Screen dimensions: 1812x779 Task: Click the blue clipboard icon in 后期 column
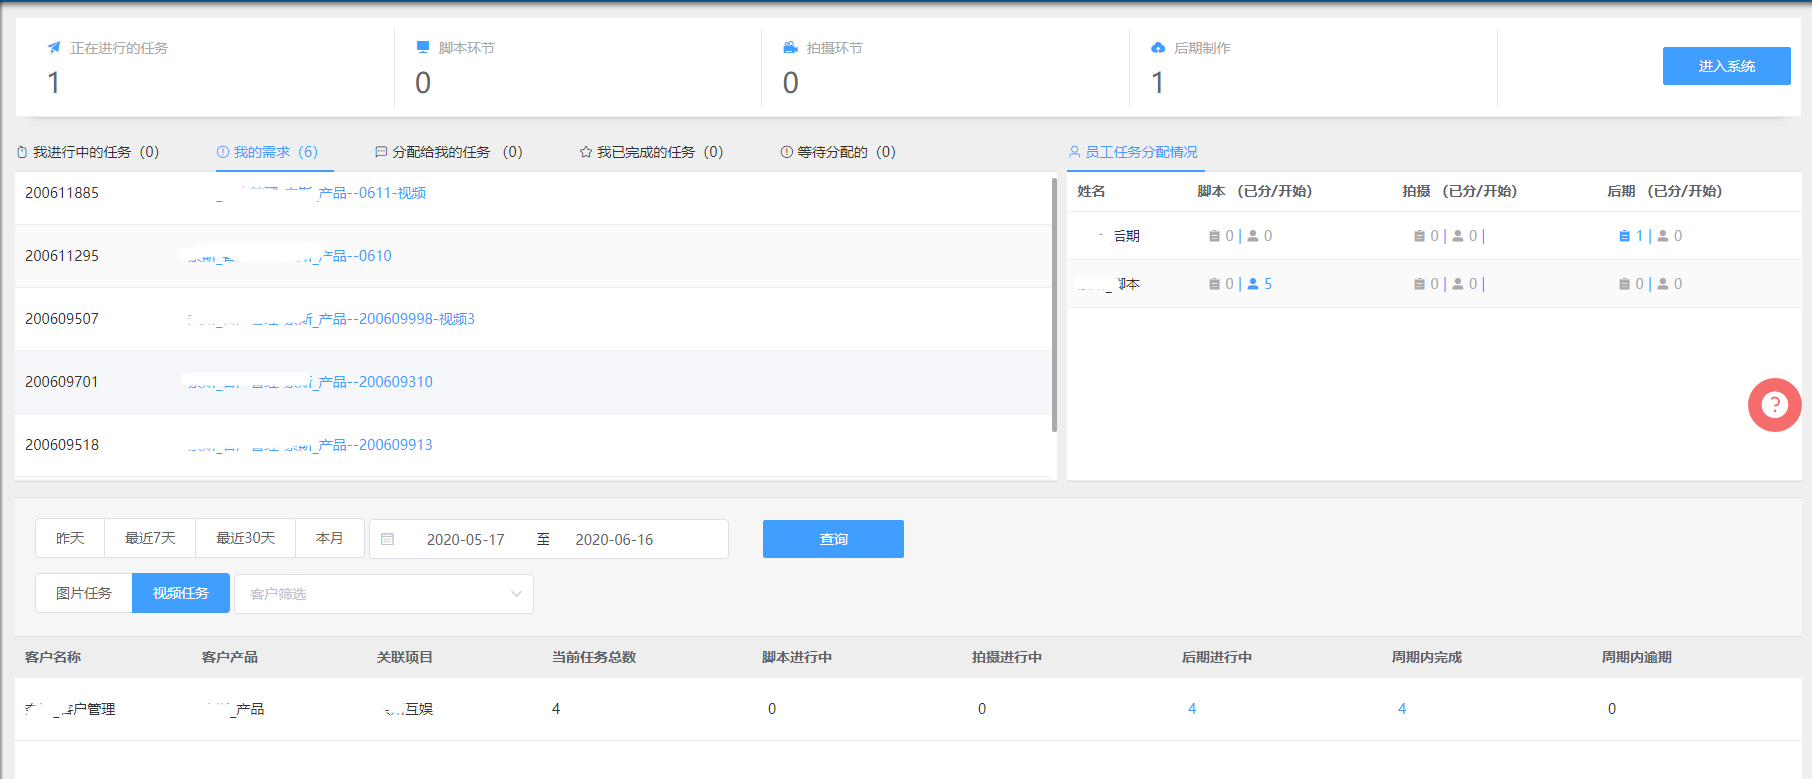tap(1624, 236)
